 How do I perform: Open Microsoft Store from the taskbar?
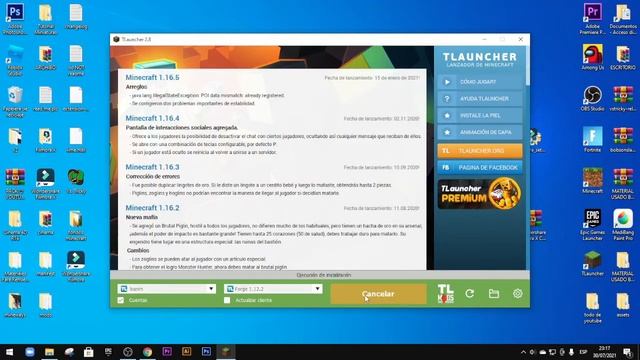[89, 352]
